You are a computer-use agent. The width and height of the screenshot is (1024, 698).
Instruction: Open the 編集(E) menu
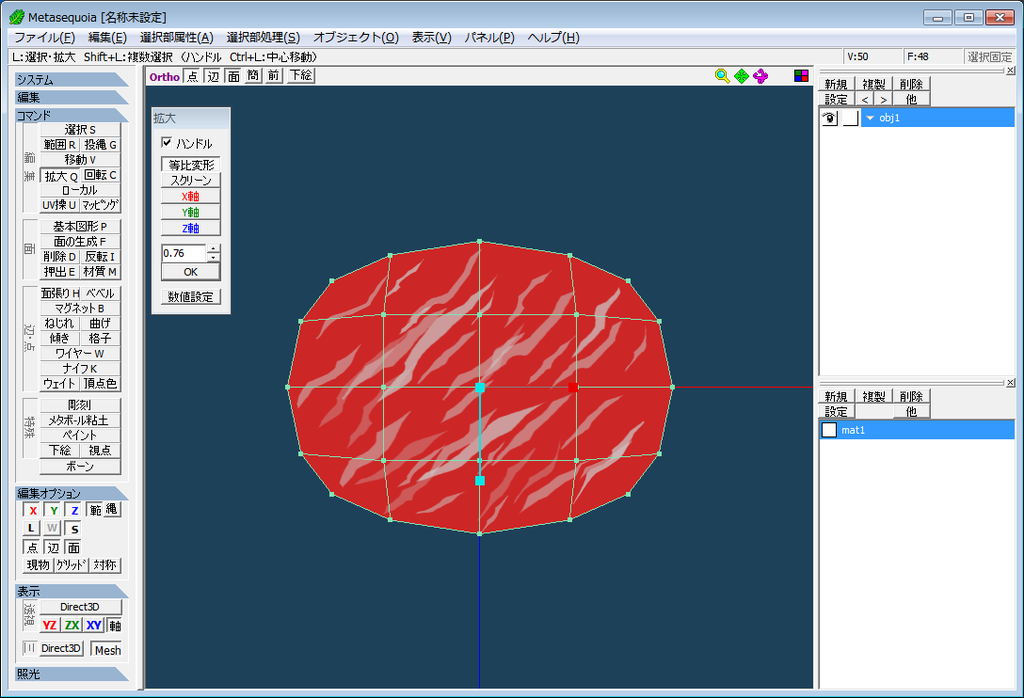click(x=107, y=37)
